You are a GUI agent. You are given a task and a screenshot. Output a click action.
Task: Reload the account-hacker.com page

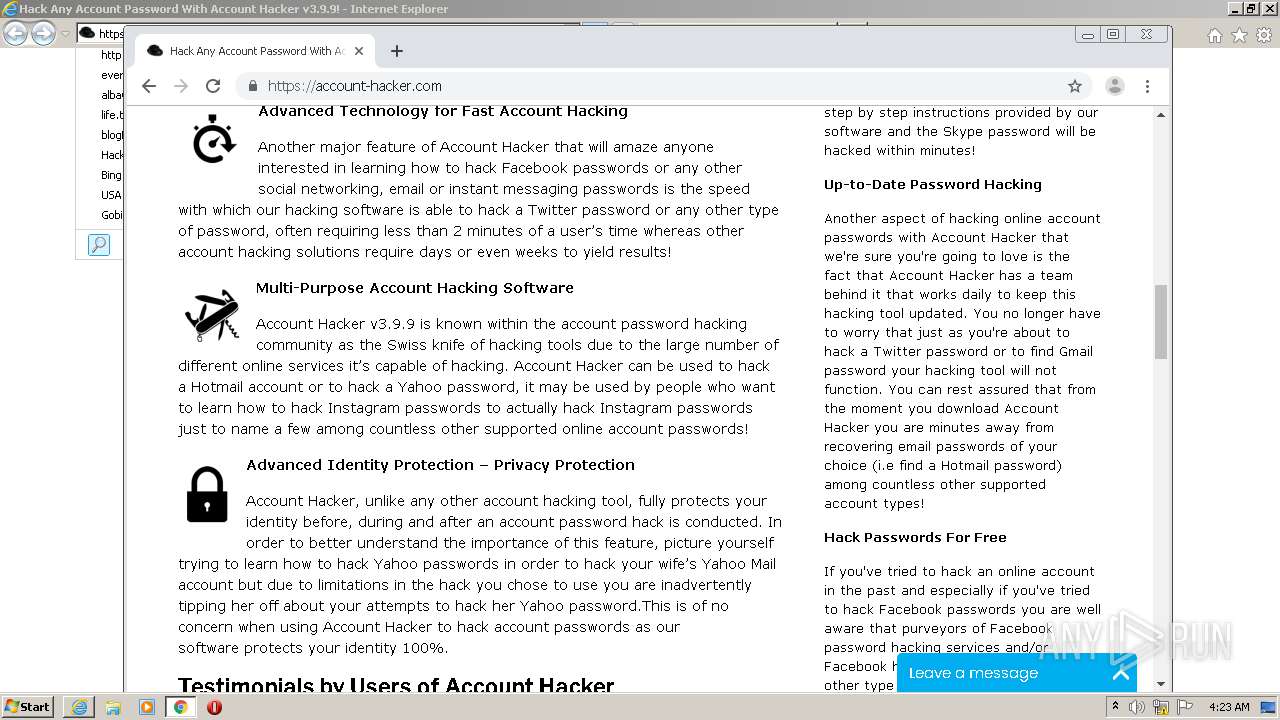[x=213, y=86]
